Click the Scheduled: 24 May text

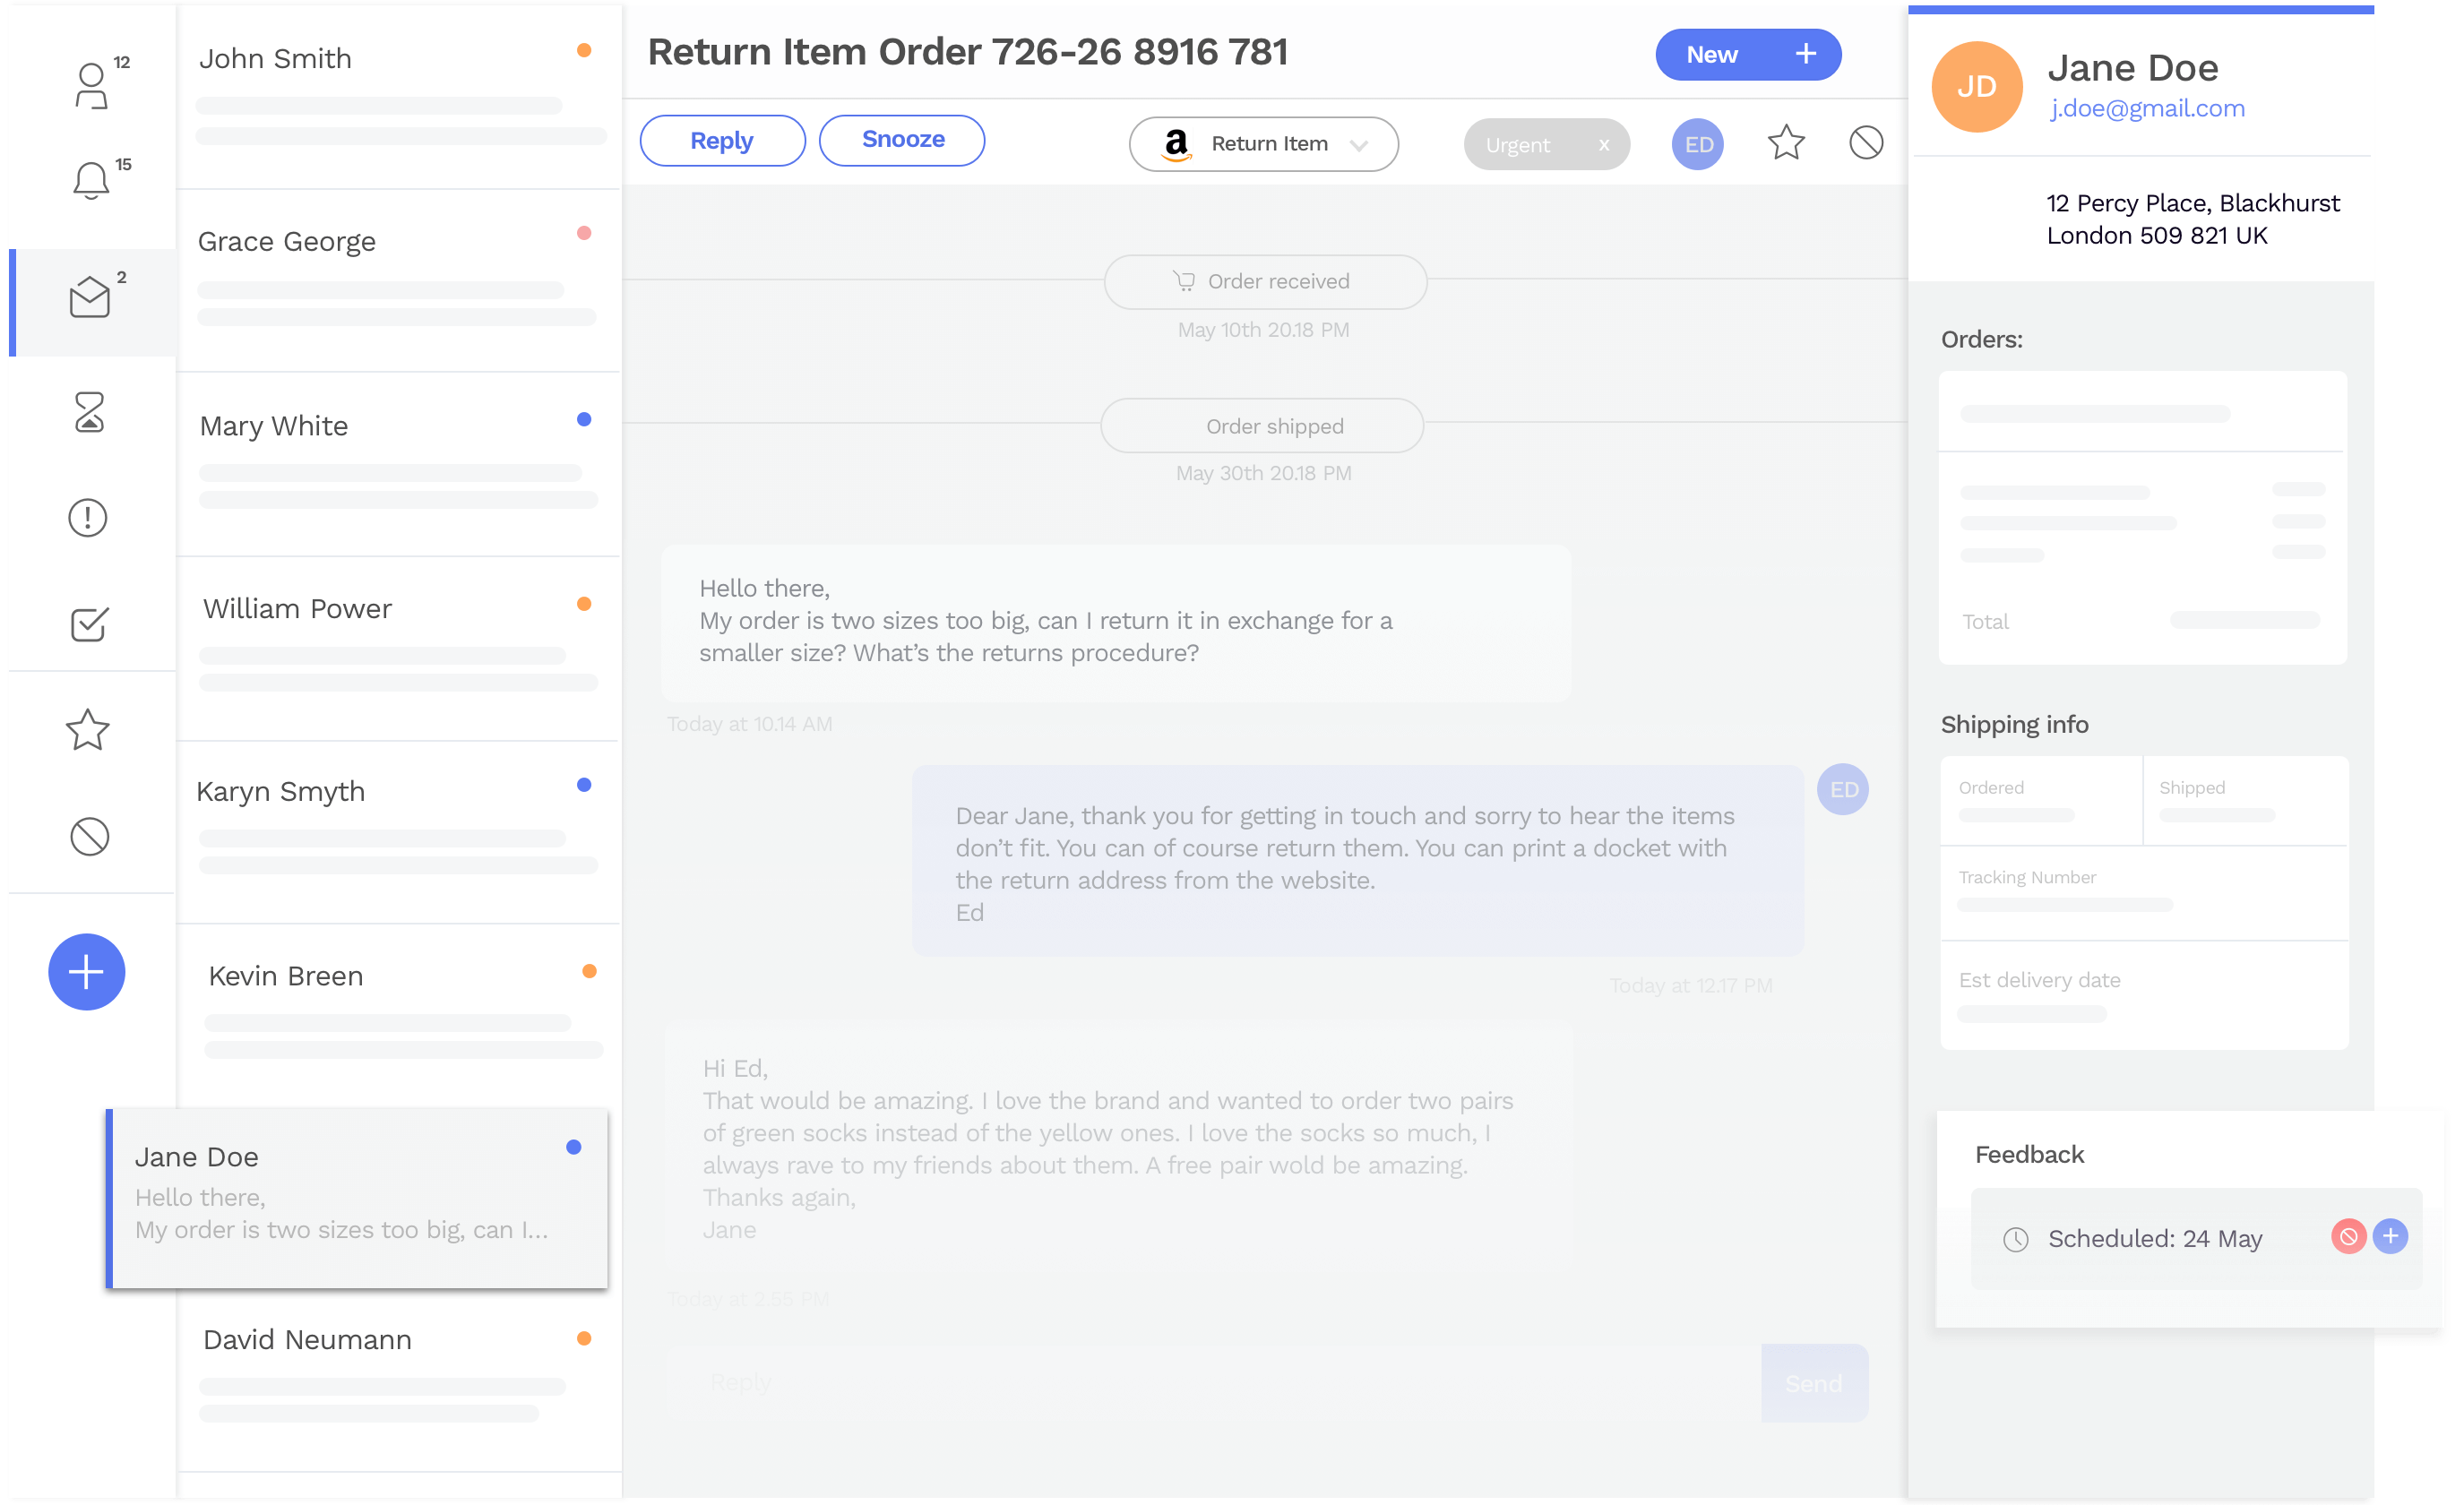coord(2155,1239)
